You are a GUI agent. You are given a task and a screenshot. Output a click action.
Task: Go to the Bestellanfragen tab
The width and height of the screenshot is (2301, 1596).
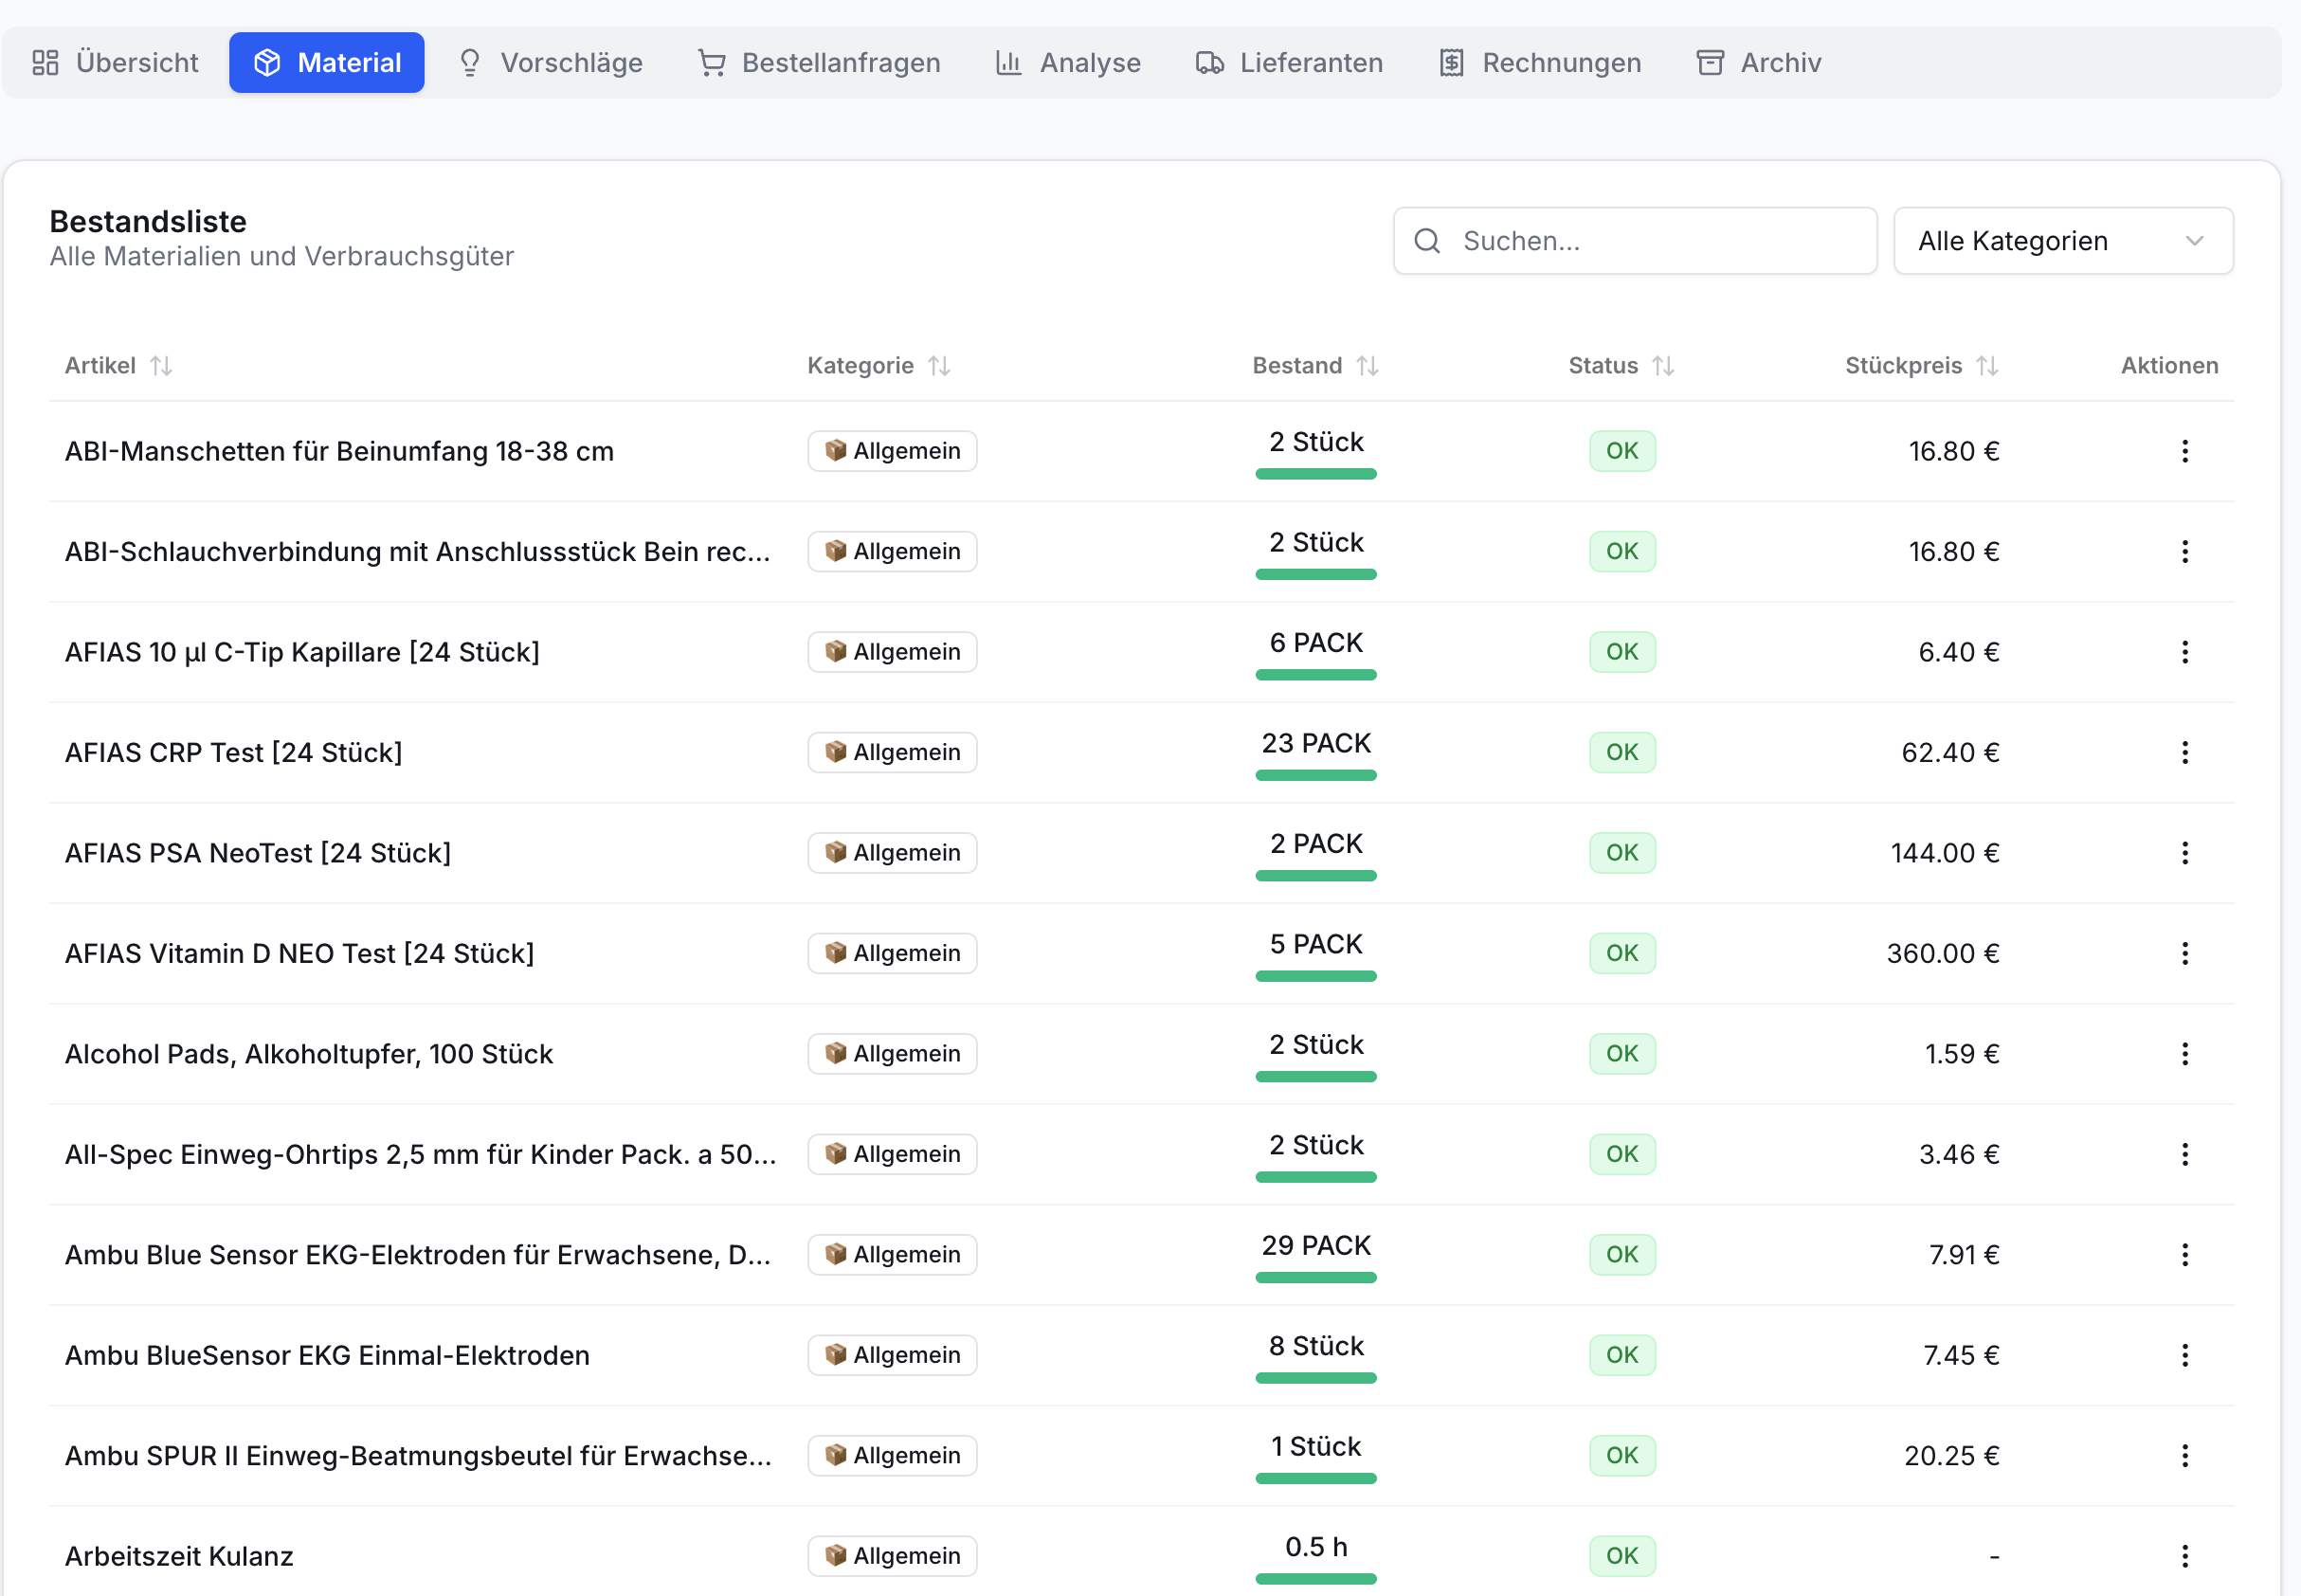tap(819, 63)
